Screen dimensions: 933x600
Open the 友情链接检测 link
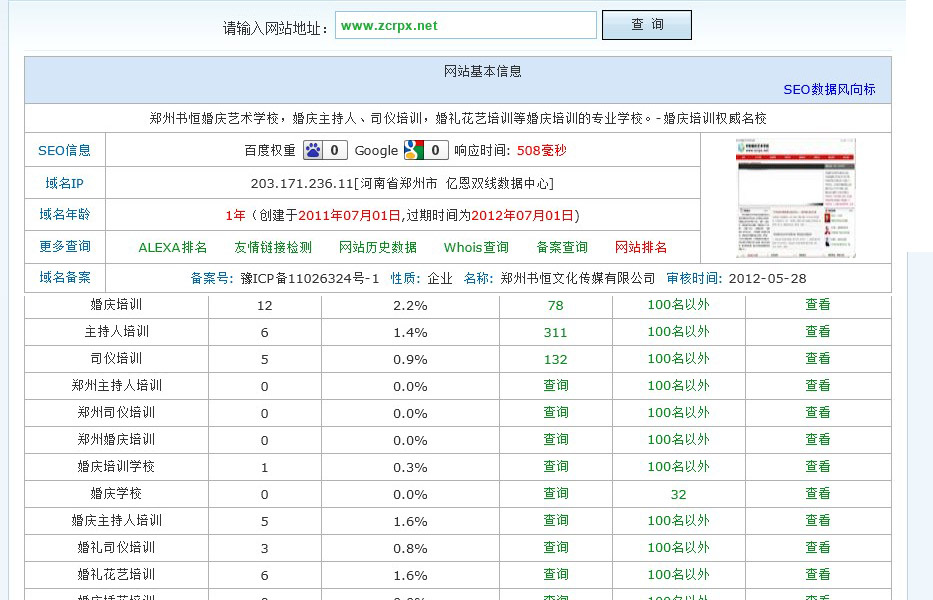click(273, 247)
